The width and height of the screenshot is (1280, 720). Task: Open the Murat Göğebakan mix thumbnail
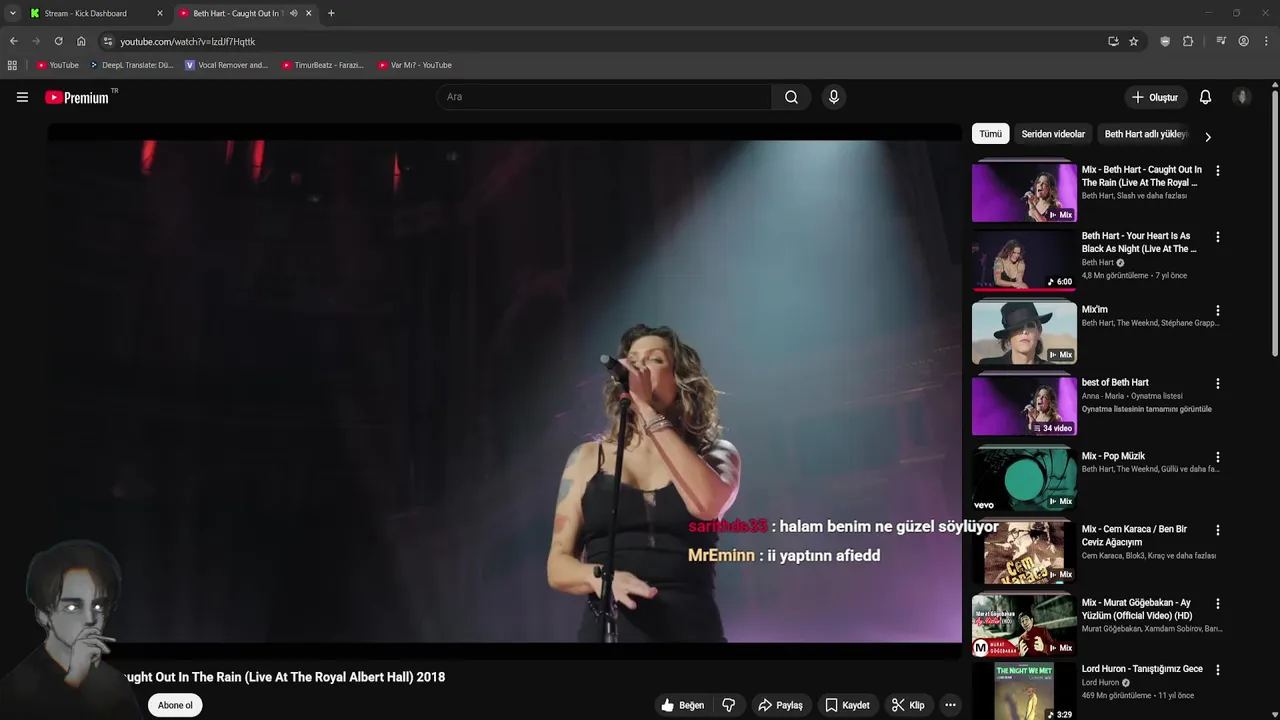point(1024,625)
